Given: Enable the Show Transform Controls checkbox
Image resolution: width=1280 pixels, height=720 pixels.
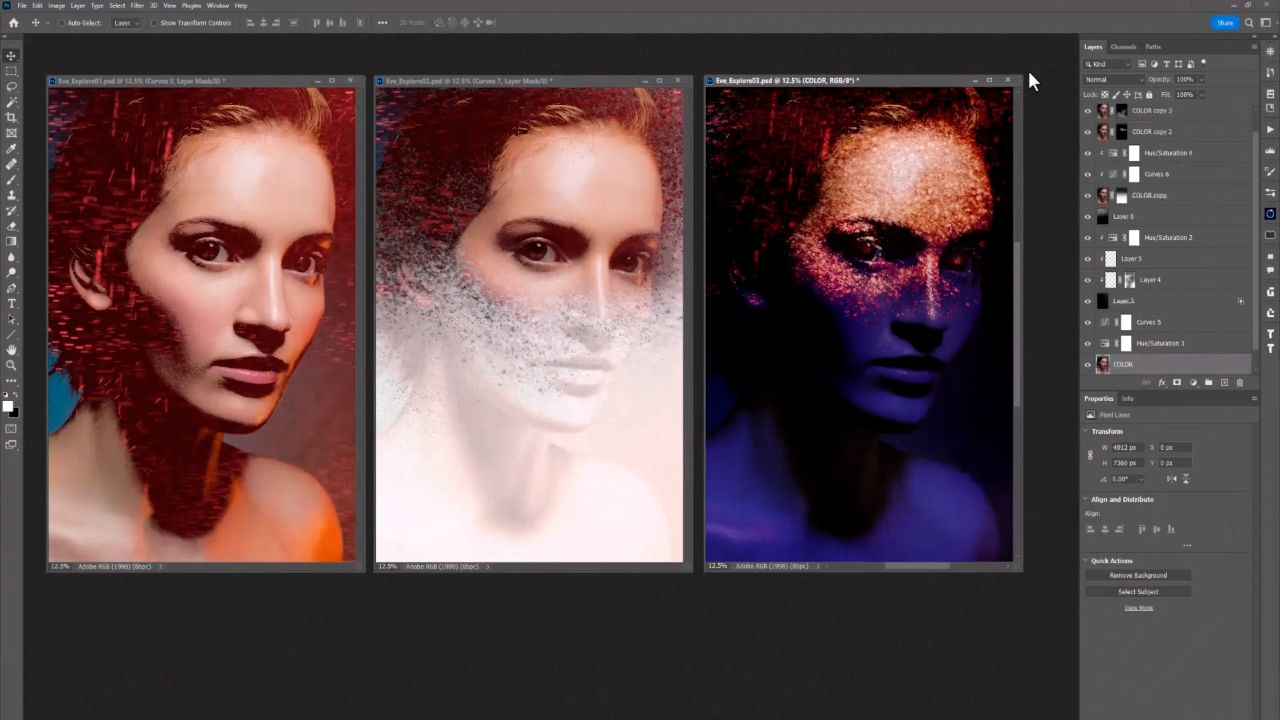Looking at the screenshot, I should pos(155,22).
